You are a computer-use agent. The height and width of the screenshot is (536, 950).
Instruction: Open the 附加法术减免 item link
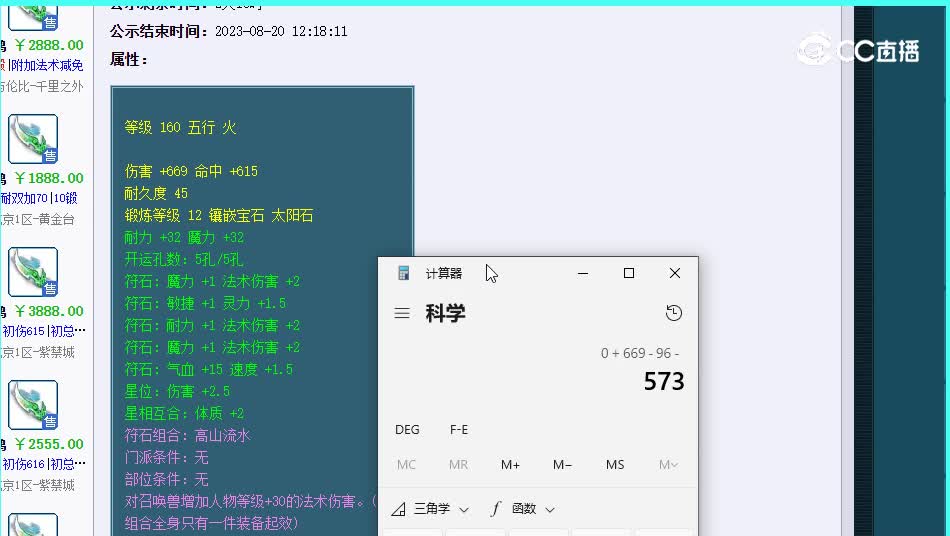pos(46,65)
